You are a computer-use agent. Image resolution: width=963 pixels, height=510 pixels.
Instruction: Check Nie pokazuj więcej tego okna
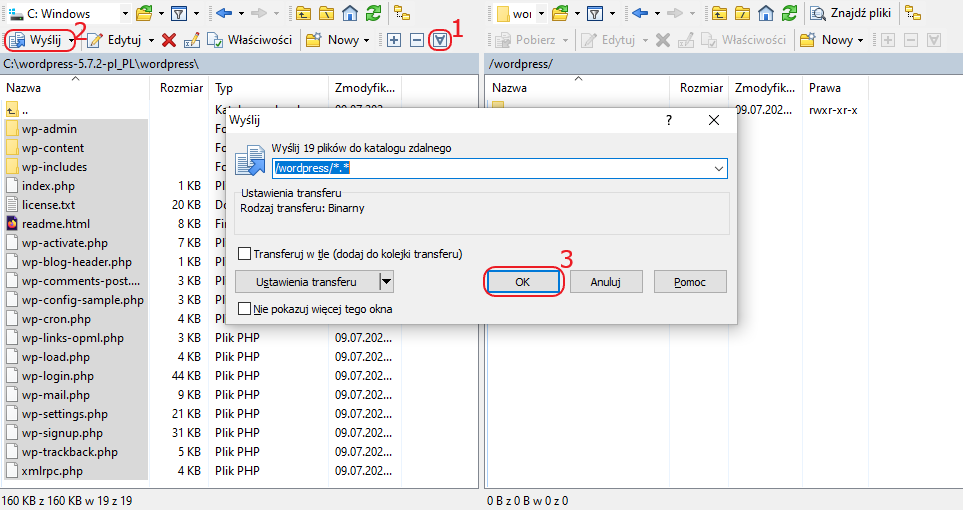click(x=244, y=308)
